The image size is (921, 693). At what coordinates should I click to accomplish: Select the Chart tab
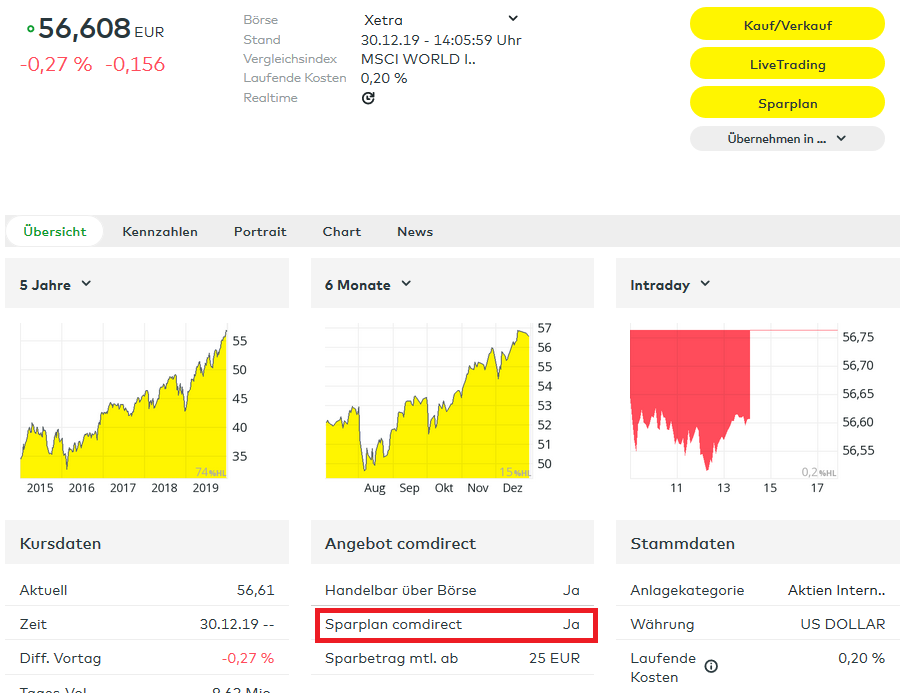pos(341,231)
